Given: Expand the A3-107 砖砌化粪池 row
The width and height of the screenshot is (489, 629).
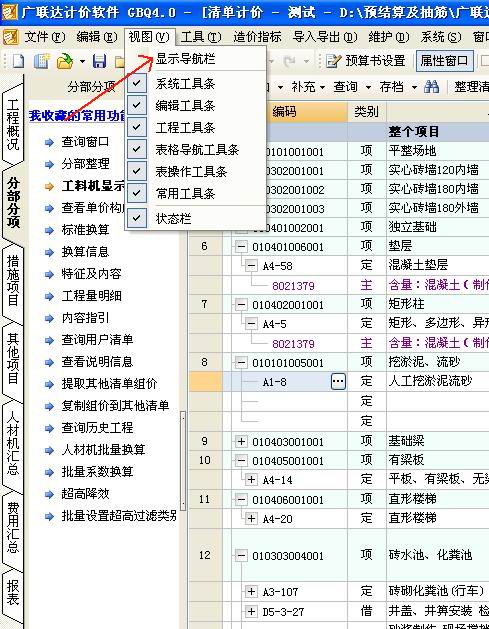Looking at the screenshot, I should click(x=251, y=592).
